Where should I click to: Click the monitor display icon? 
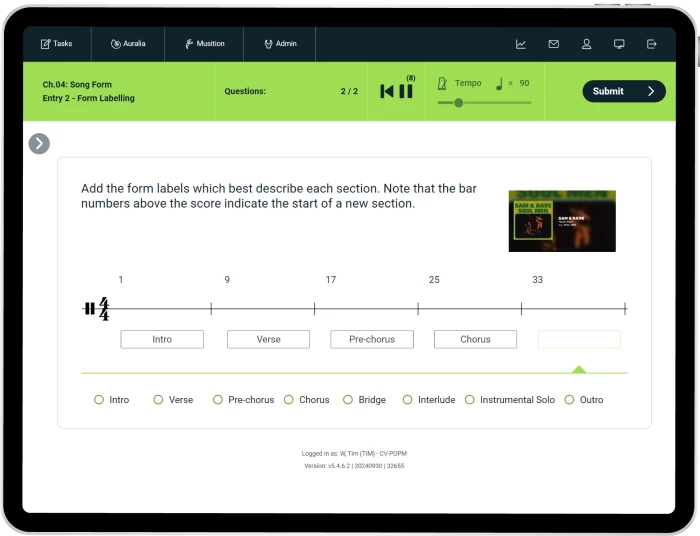click(619, 44)
